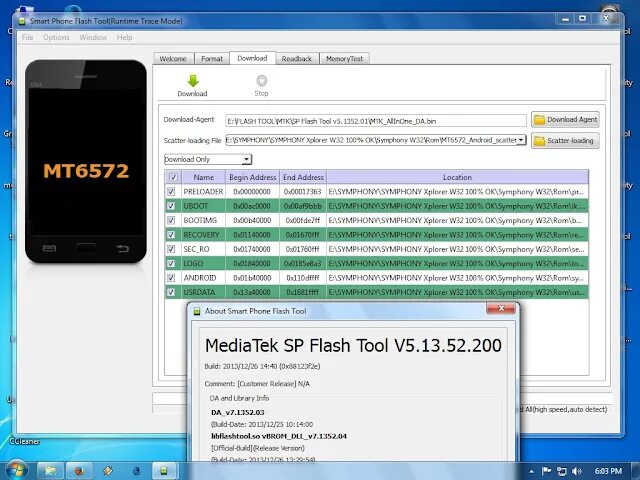640x480 pixels.
Task: Open the Options menu
Action: tap(56, 38)
